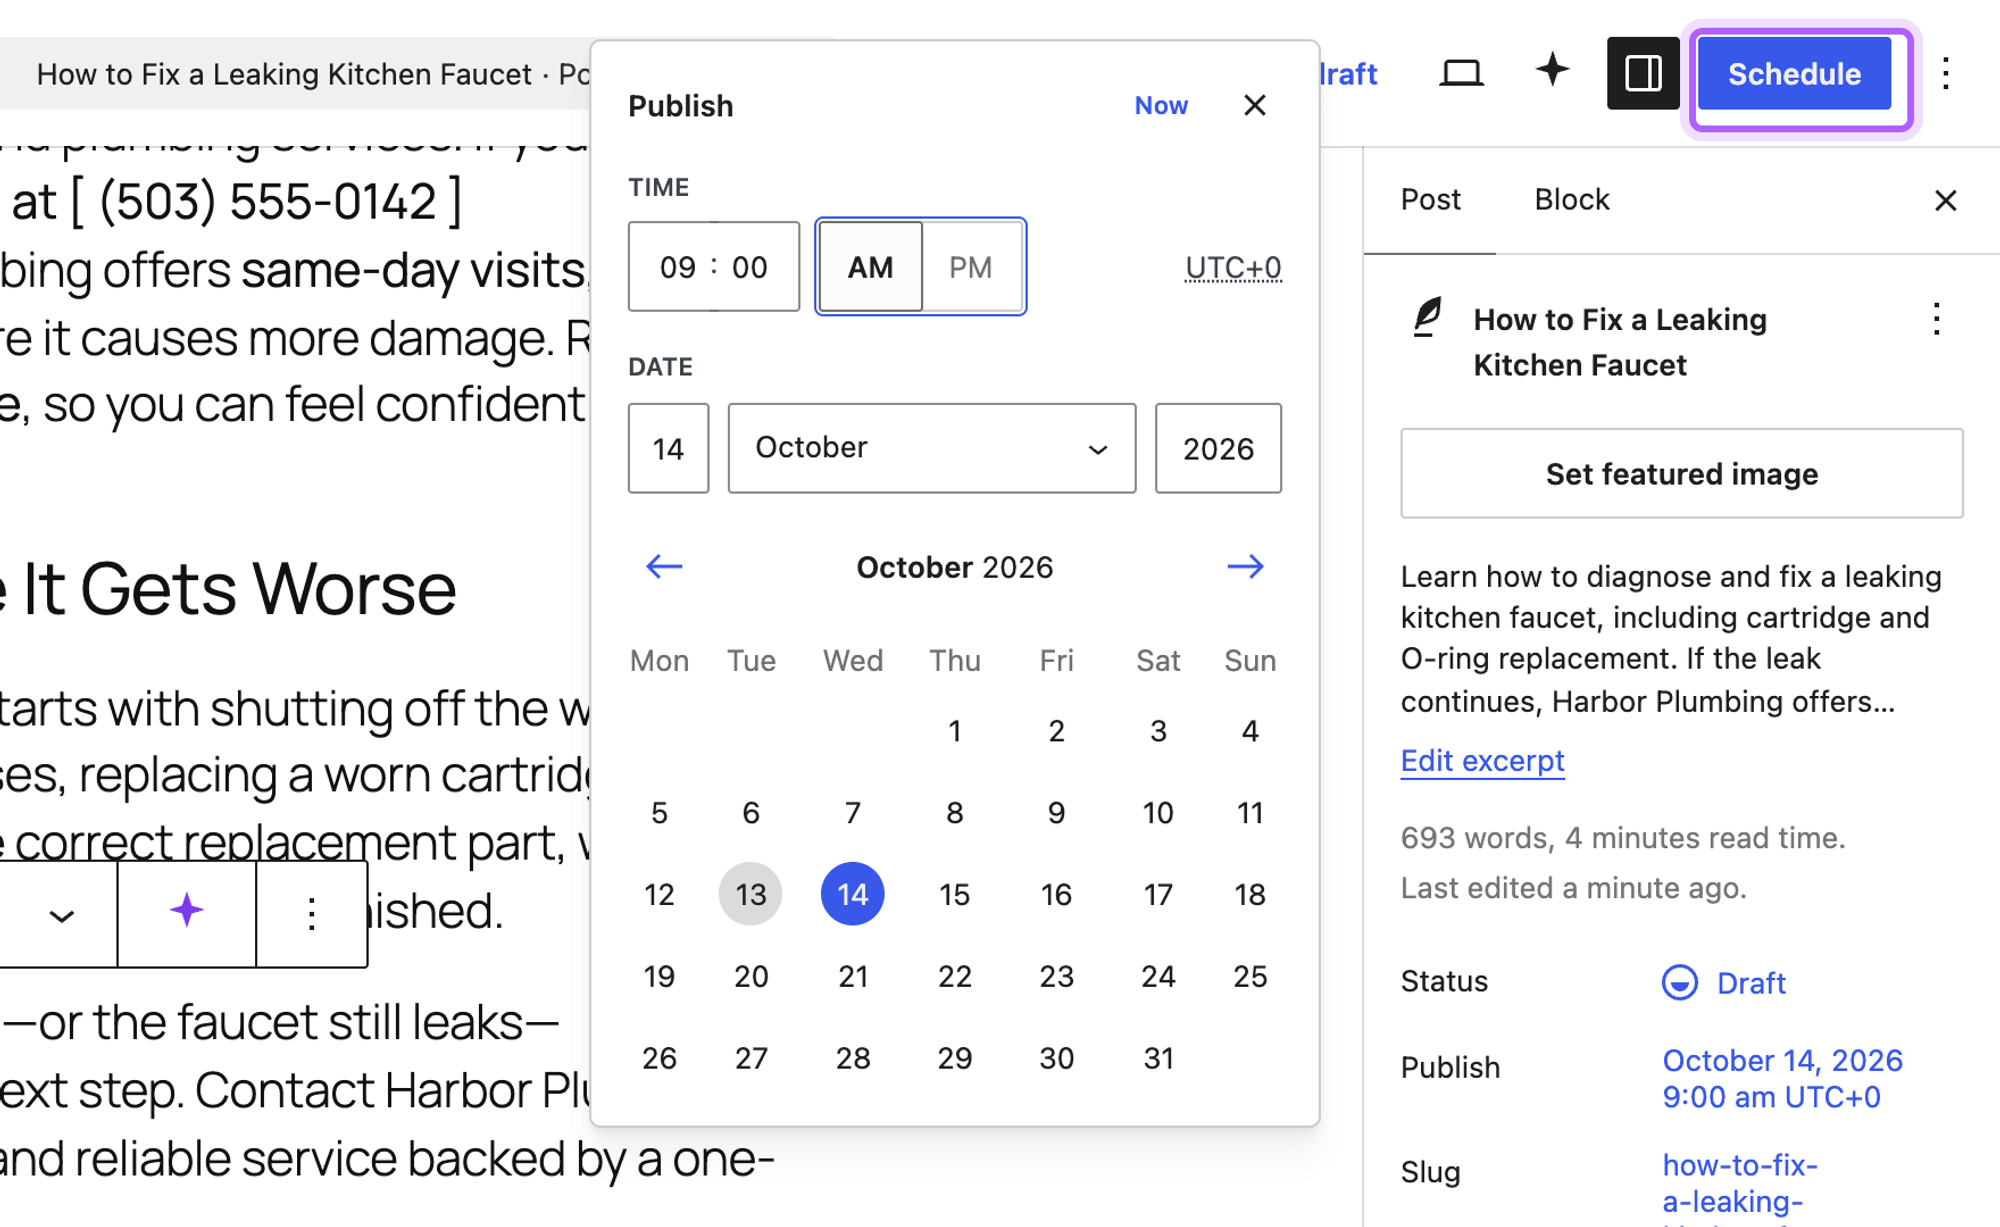Open the Edit excerpt link

[x=1482, y=761]
